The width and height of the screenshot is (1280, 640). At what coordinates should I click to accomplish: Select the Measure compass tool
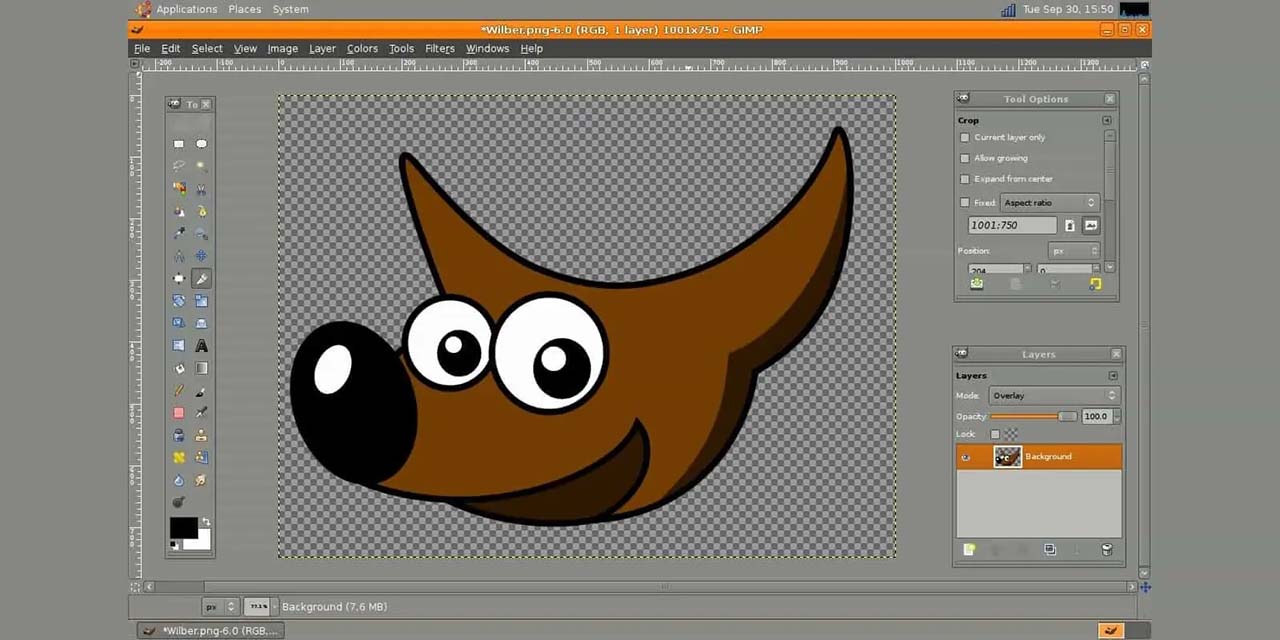point(178,255)
